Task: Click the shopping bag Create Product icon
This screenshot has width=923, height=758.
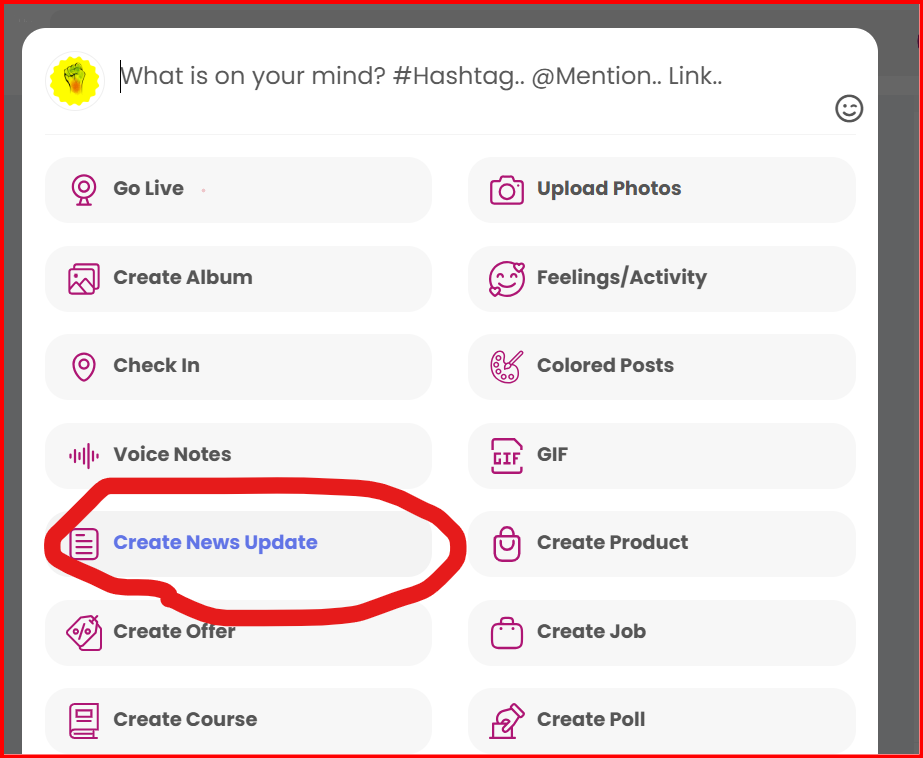Action: coord(507,544)
